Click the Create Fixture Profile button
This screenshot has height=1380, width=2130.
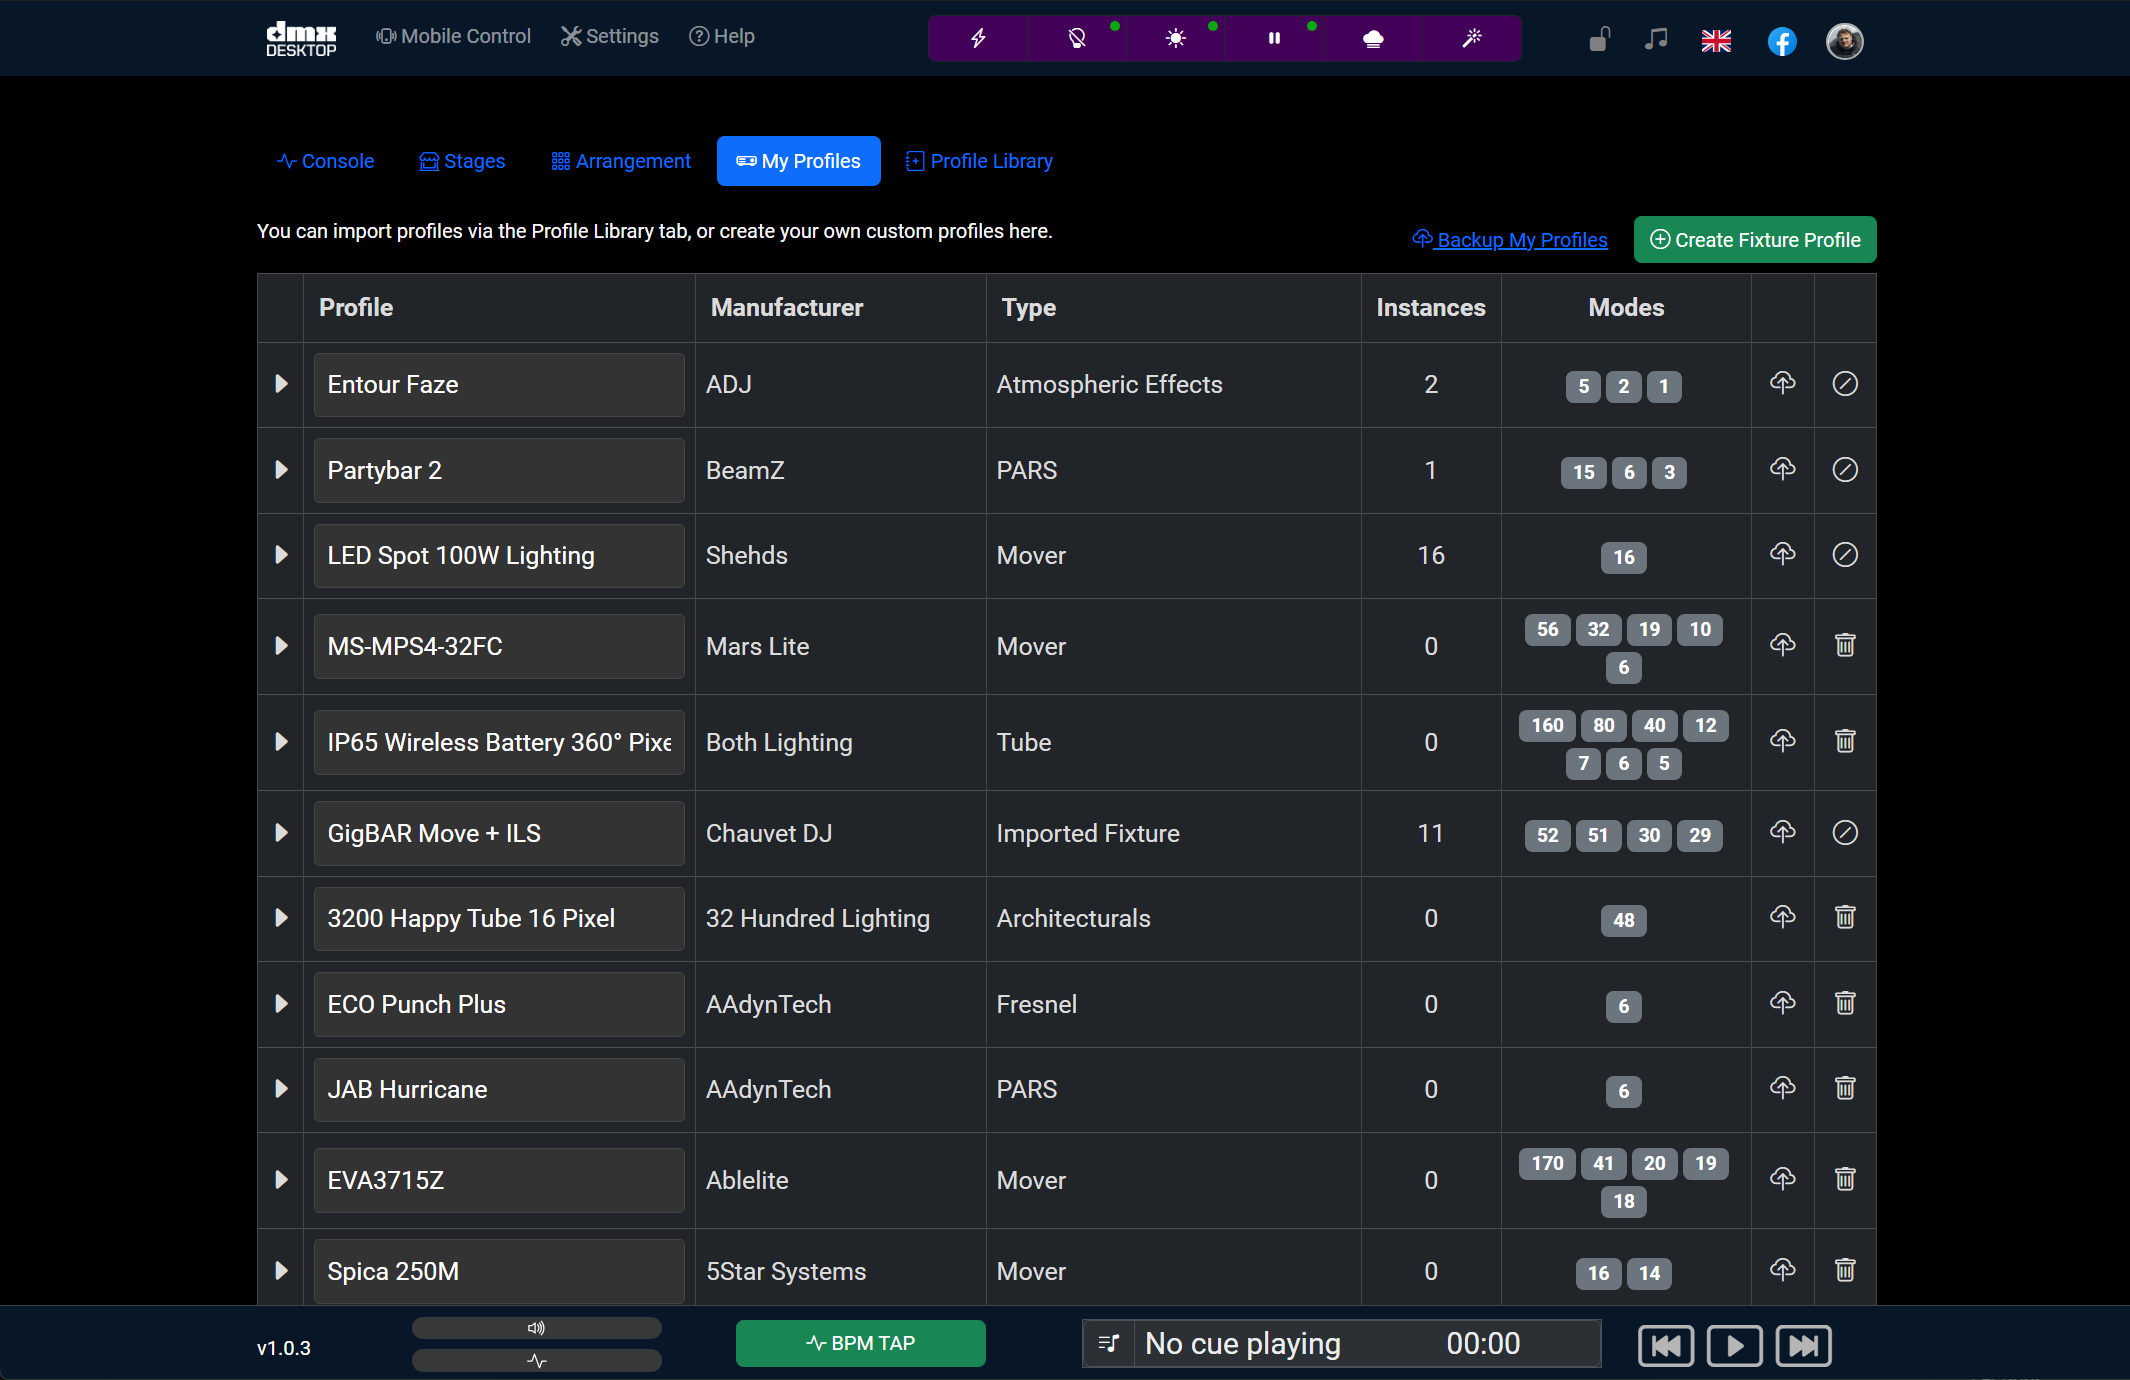pos(1754,239)
